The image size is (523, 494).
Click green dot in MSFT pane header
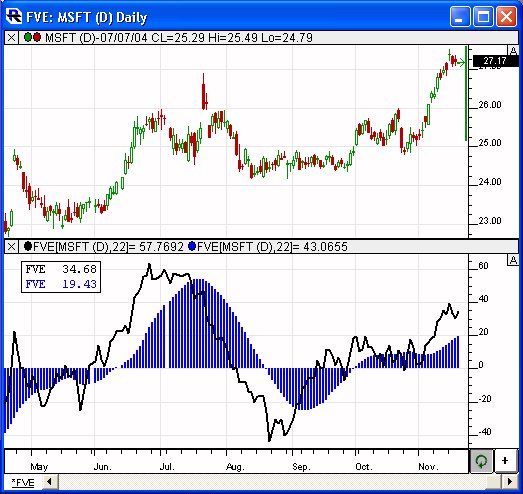28,37
